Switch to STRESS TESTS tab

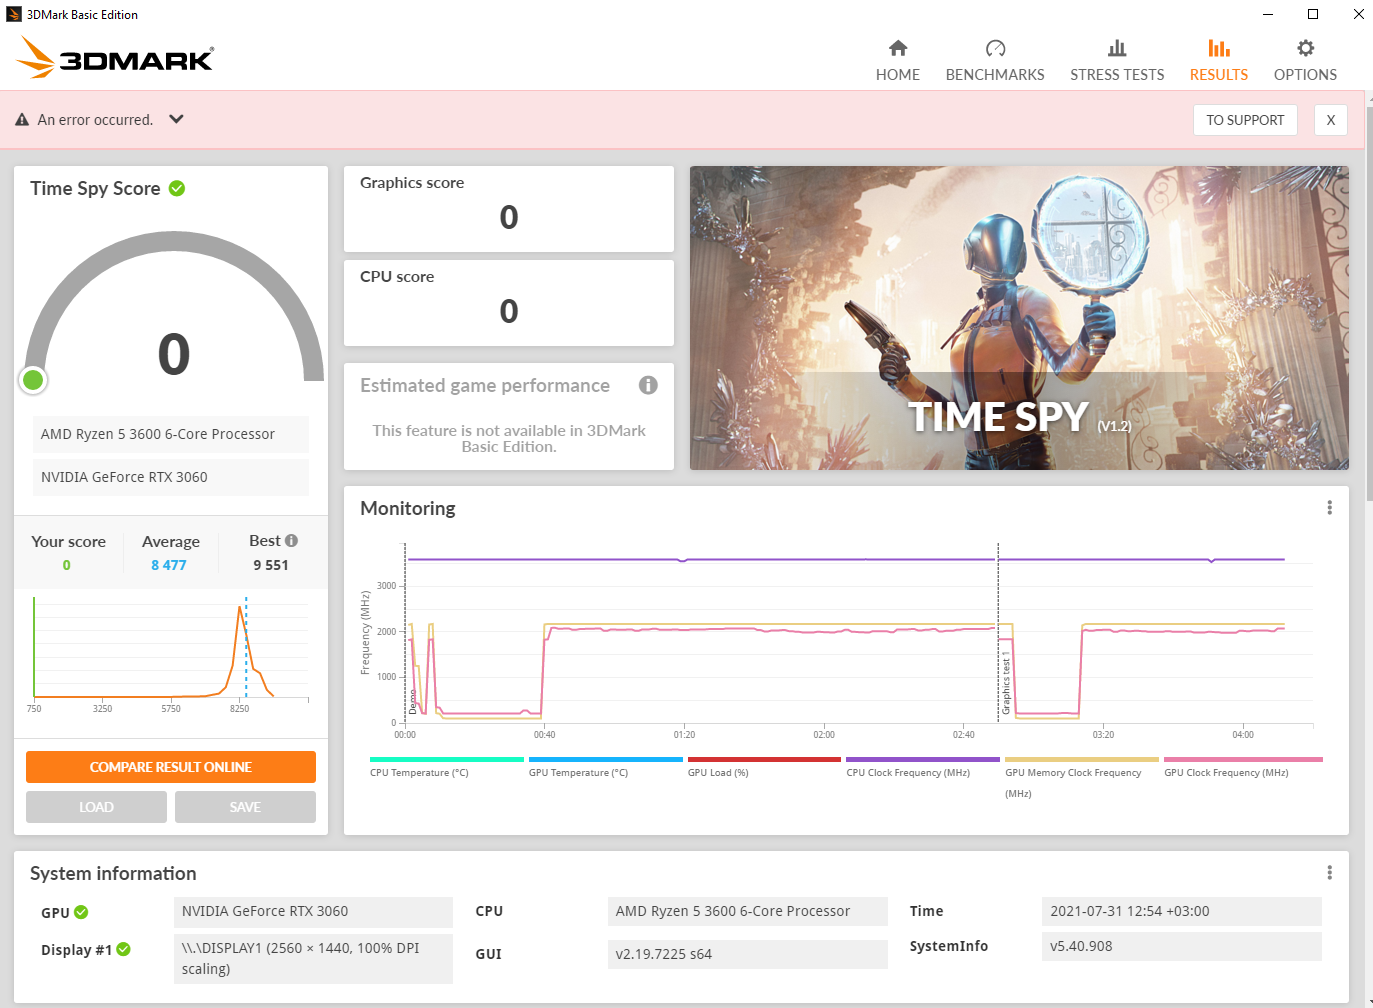click(1117, 61)
